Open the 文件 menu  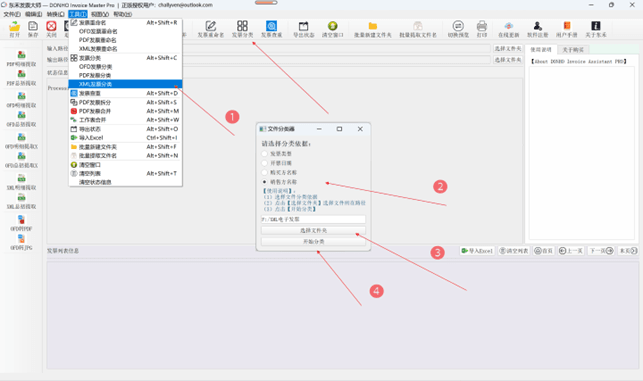pyautogui.click(x=12, y=14)
